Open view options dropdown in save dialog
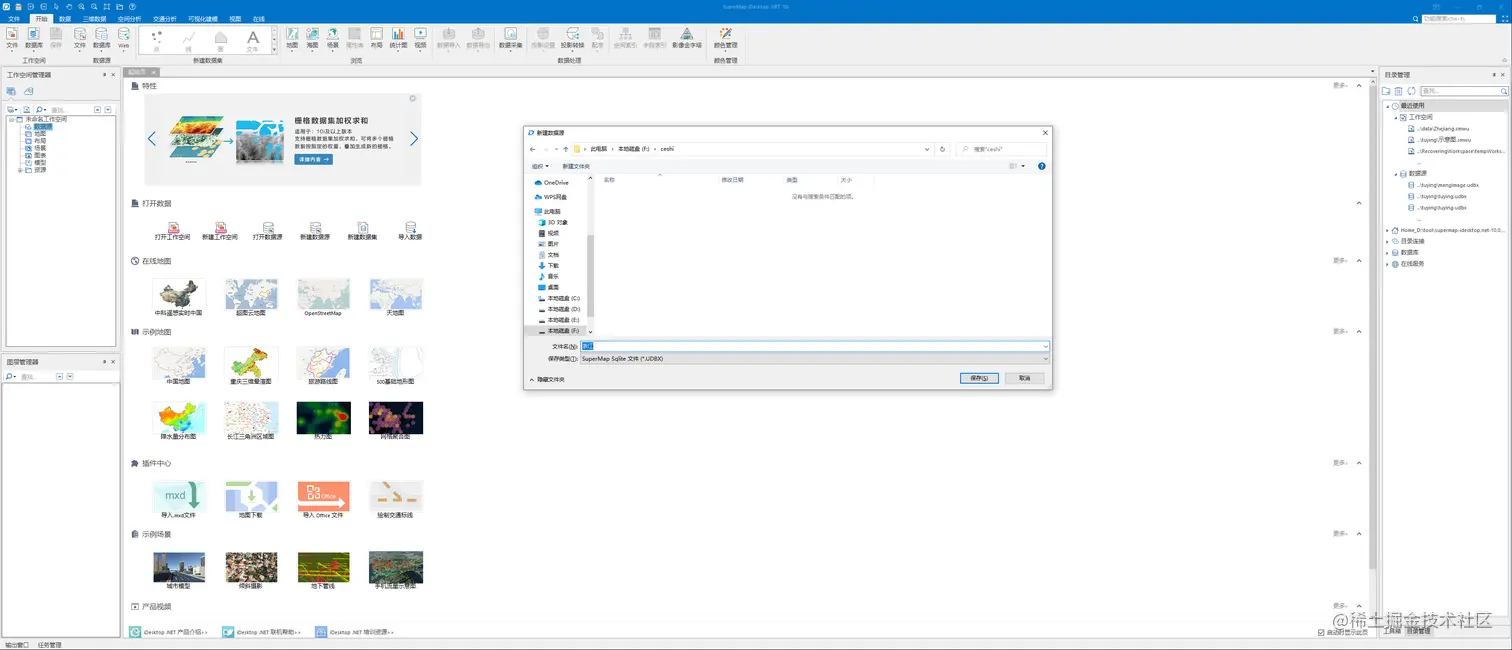1512x650 pixels. tap(1023, 166)
